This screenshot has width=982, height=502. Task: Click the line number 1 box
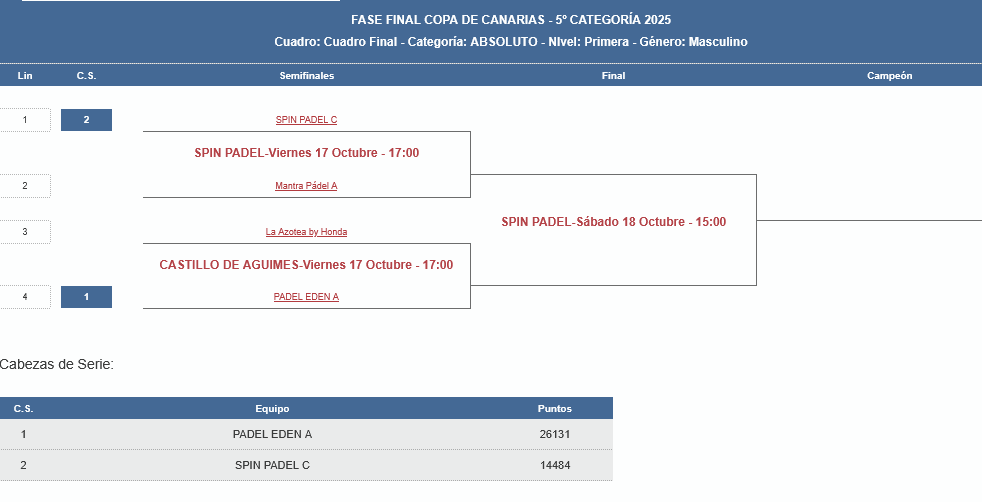(25, 120)
